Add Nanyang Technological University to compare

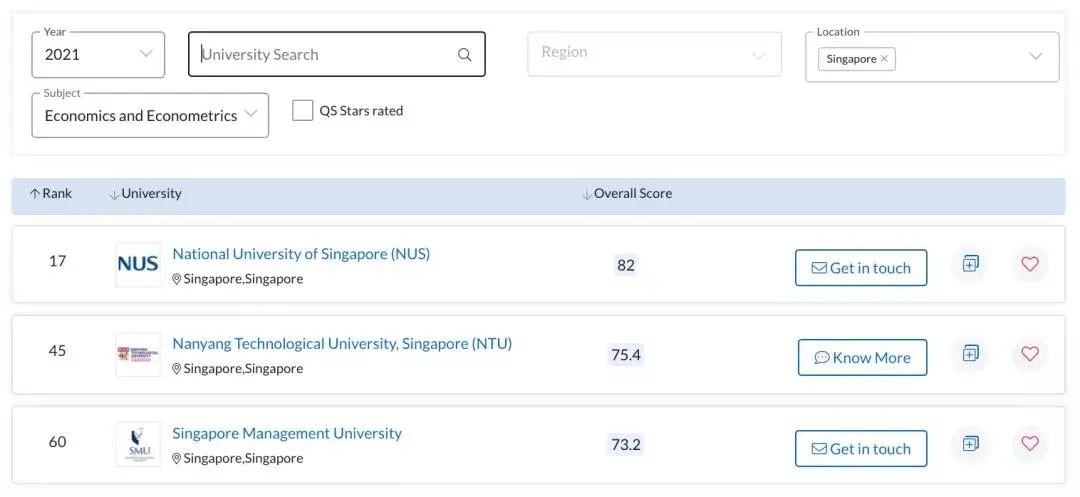click(x=970, y=354)
